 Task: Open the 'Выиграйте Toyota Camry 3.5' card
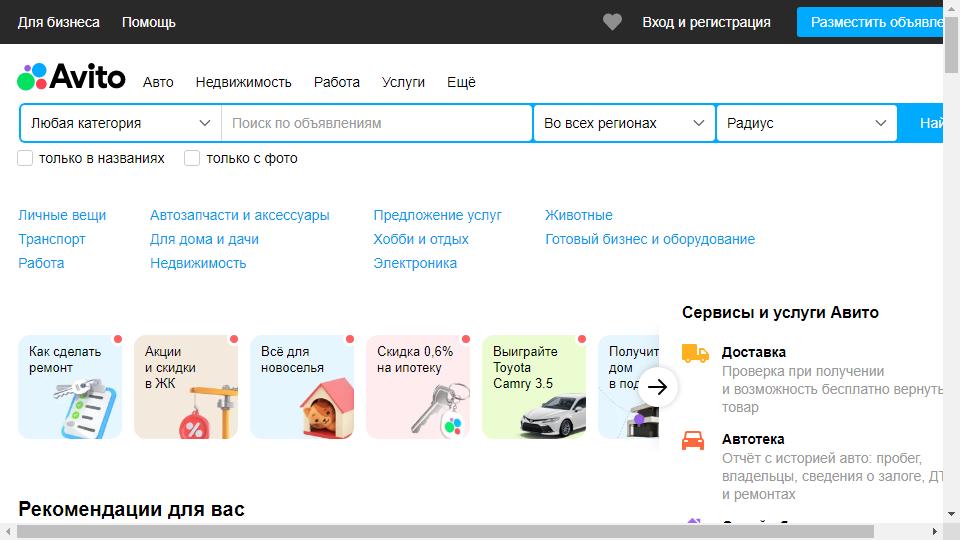point(534,386)
